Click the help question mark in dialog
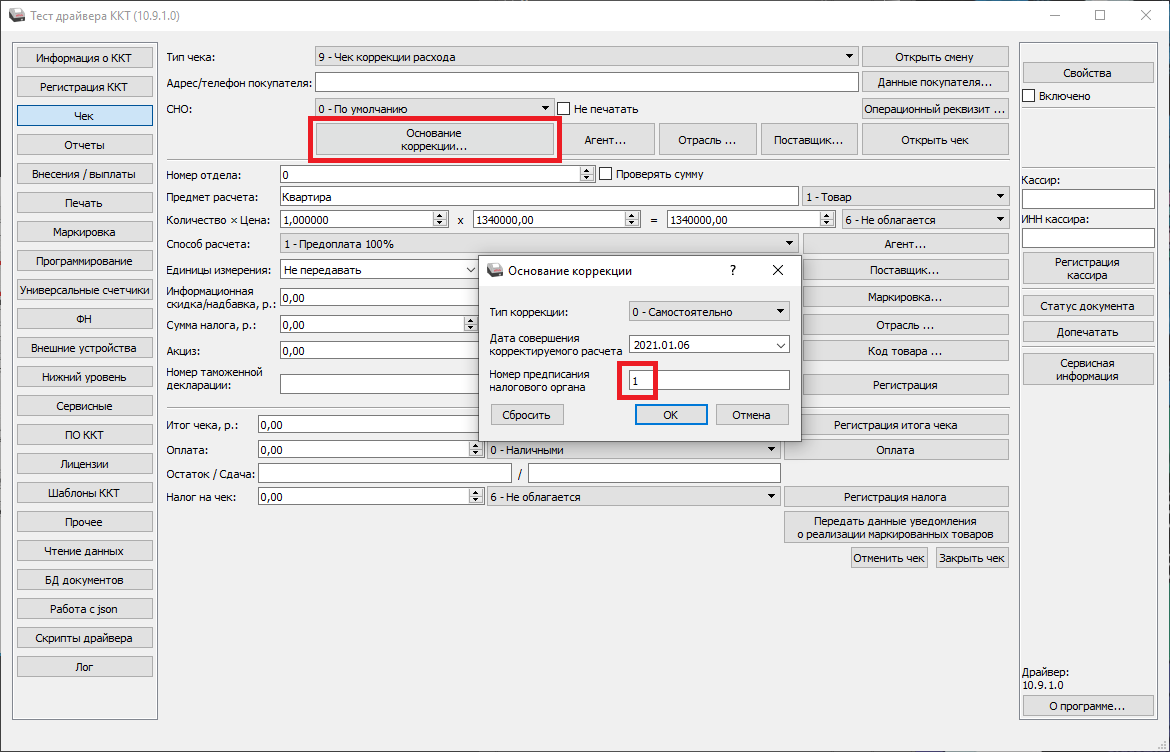The image size is (1170, 752). click(x=732, y=271)
